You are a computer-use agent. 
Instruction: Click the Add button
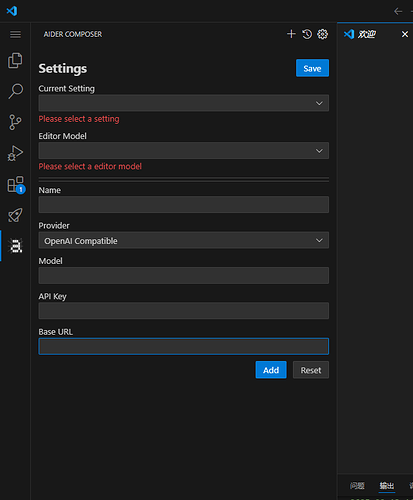(x=271, y=370)
